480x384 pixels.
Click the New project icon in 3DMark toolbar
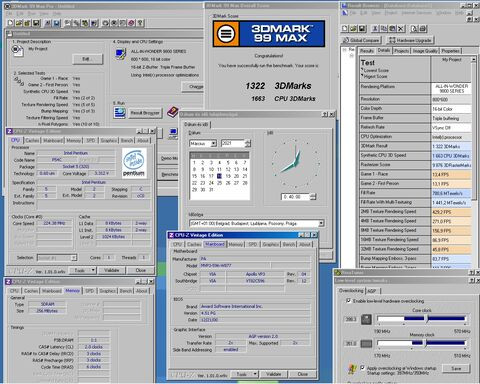[10, 23]
